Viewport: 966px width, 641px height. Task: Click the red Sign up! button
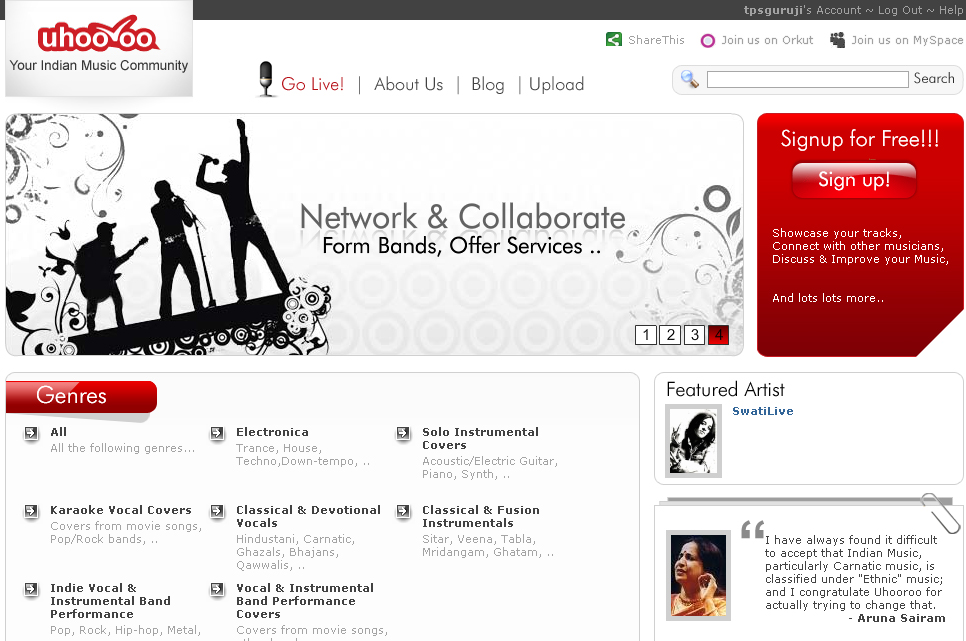pos(854,180)
